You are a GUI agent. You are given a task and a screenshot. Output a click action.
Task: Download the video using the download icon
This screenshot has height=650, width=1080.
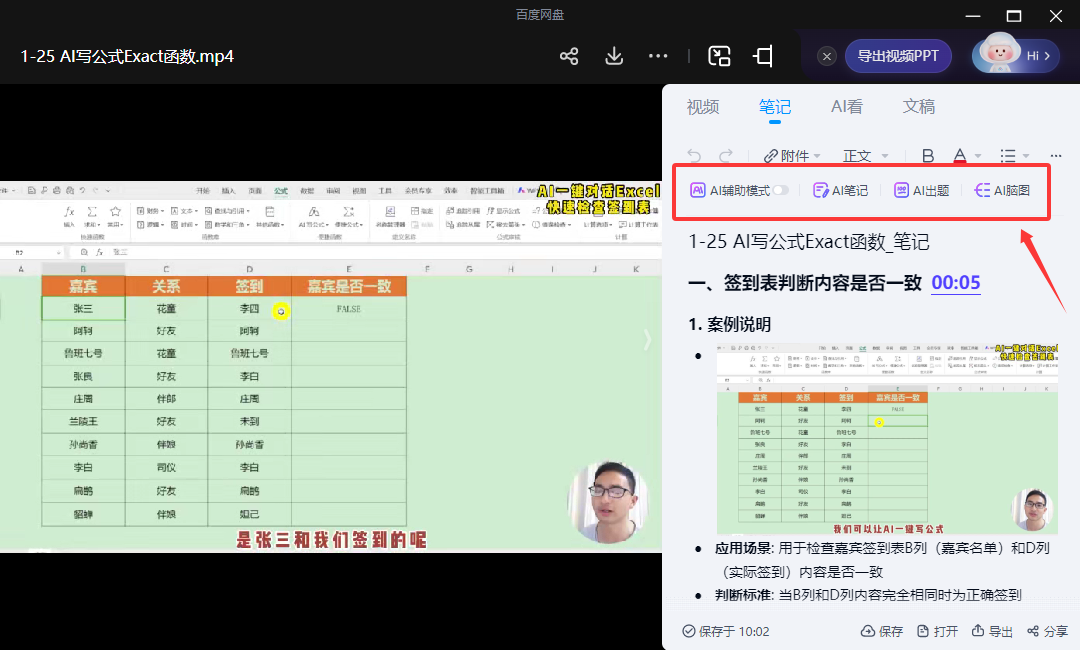click(x=613, y=57)
